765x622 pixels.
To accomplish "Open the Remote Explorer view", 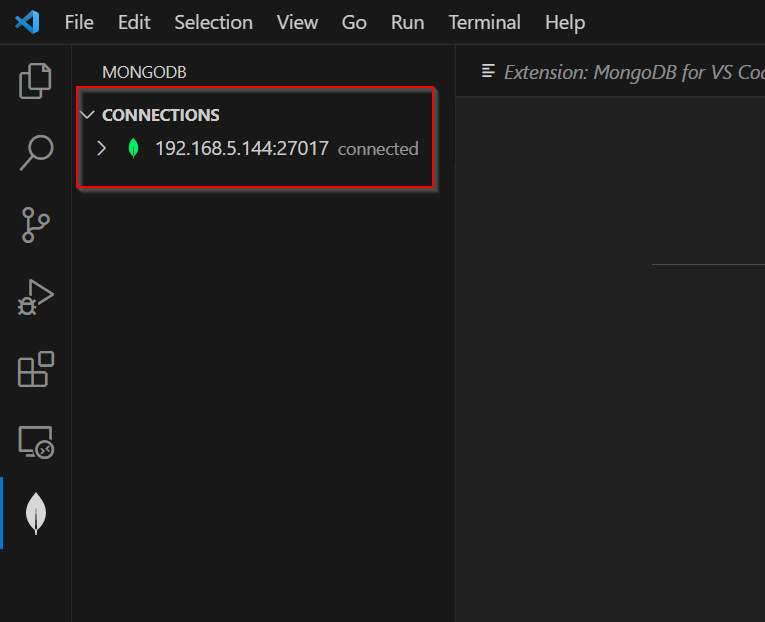I will (36, 442).
